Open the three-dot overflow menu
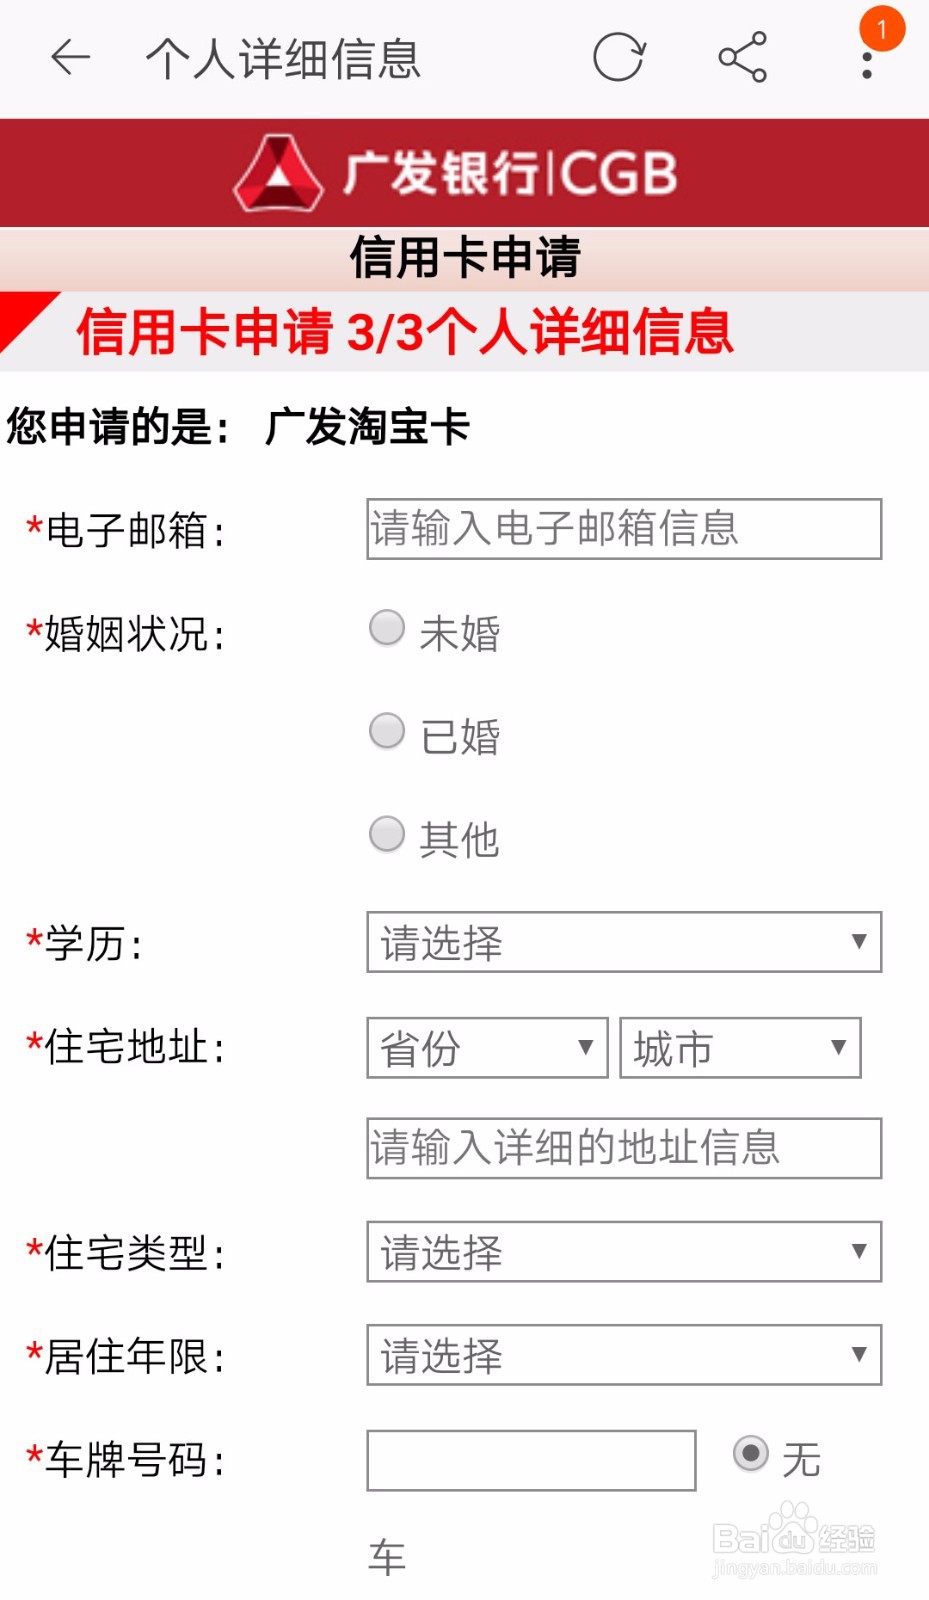 coord(867,65)
